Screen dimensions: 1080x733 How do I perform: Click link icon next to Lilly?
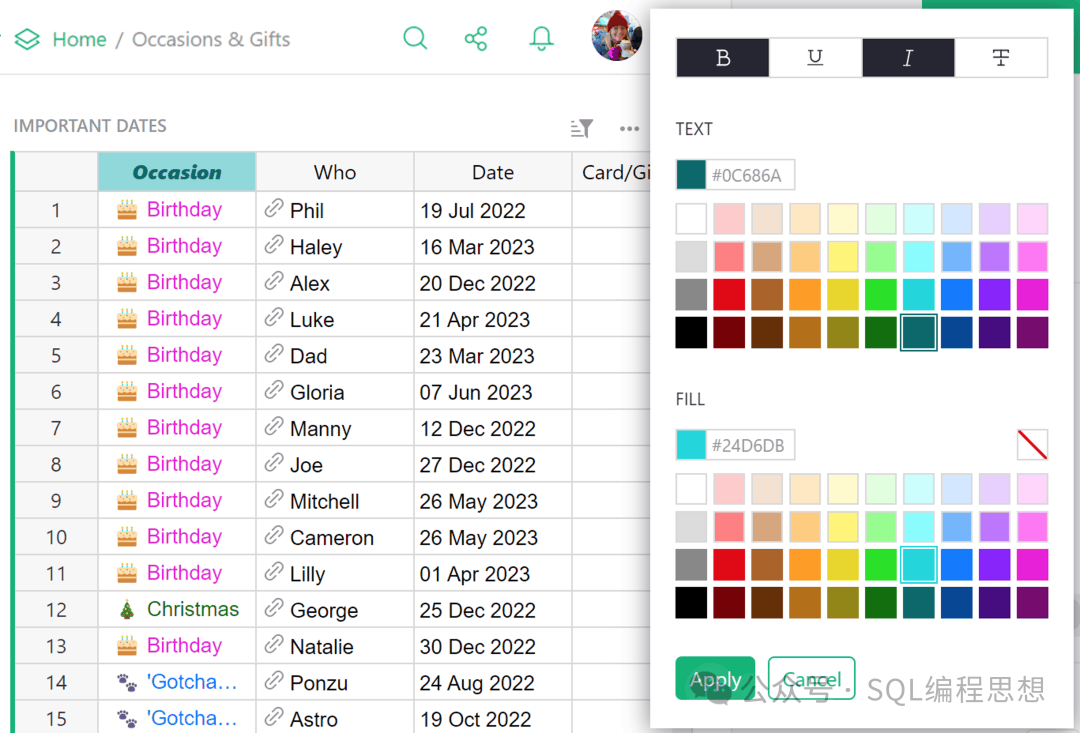tap(274, 572)
